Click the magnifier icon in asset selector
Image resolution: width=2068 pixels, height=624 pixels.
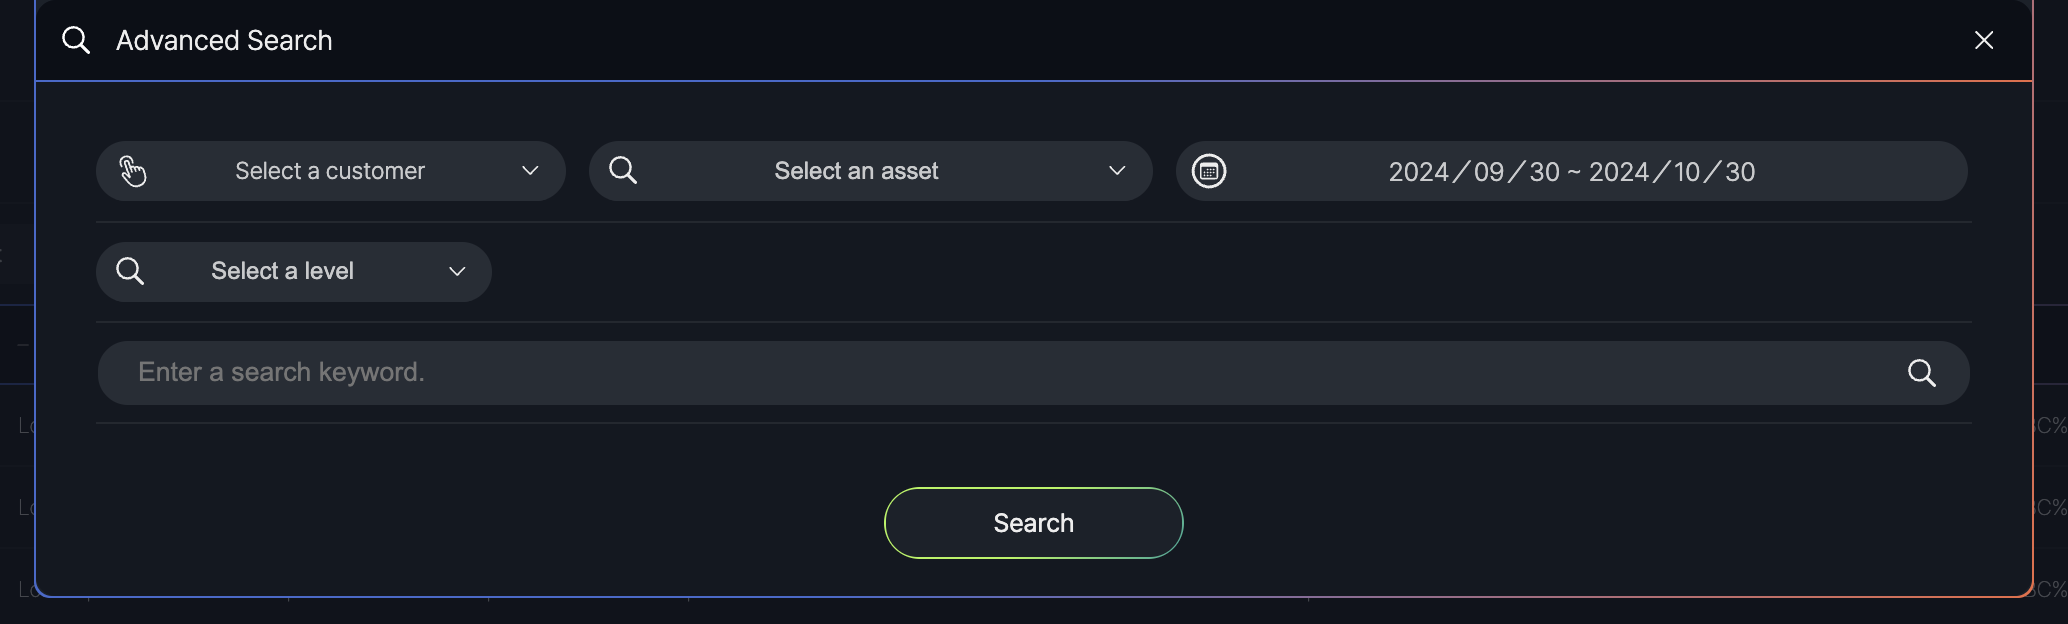(623, 170)
